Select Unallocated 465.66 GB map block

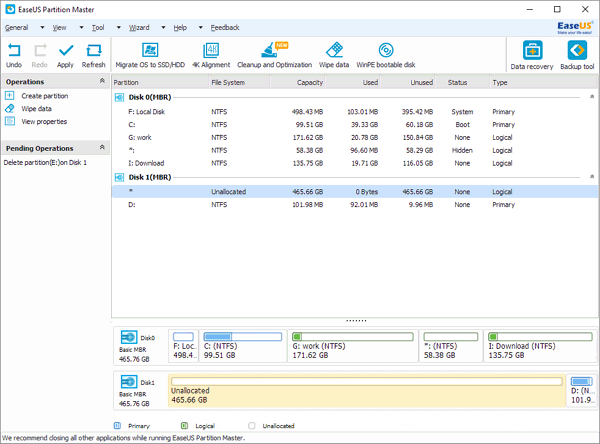[x=367, y=390]
